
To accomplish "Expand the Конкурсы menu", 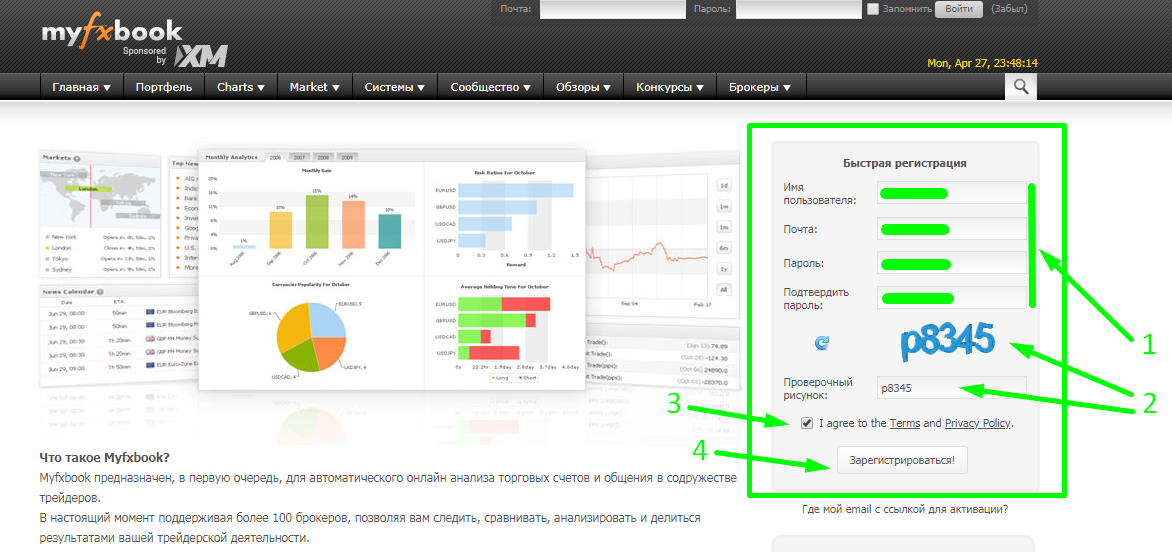I will (670, 87).
